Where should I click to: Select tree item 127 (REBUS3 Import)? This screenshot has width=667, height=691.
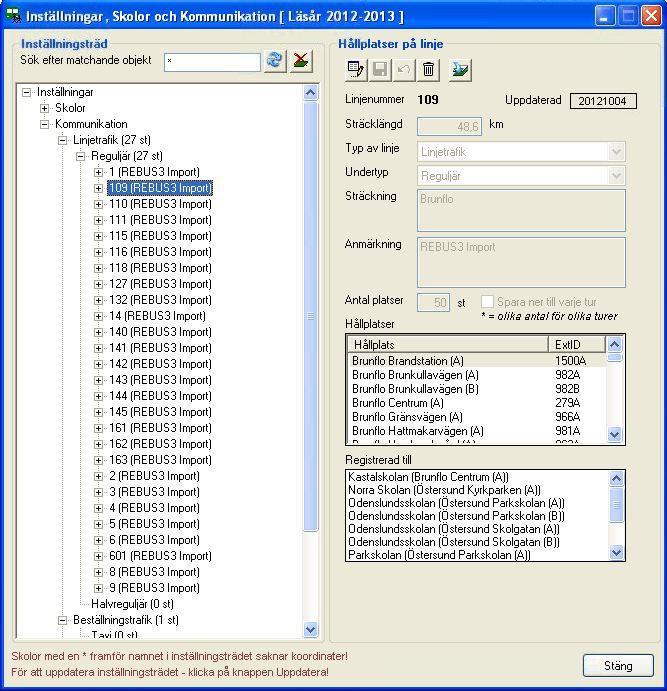pyautogui.click(x=160, y=284)
